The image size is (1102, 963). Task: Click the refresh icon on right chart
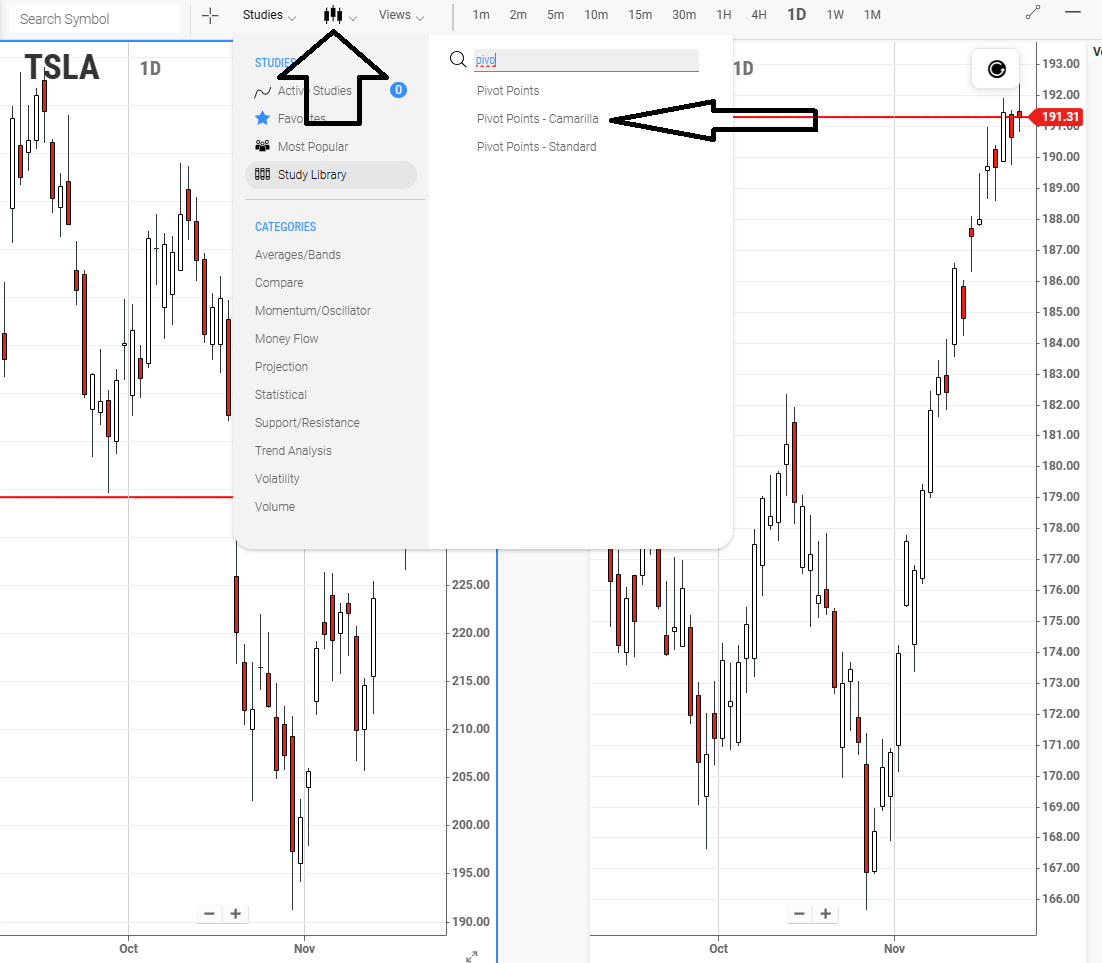tap(996, 69)
